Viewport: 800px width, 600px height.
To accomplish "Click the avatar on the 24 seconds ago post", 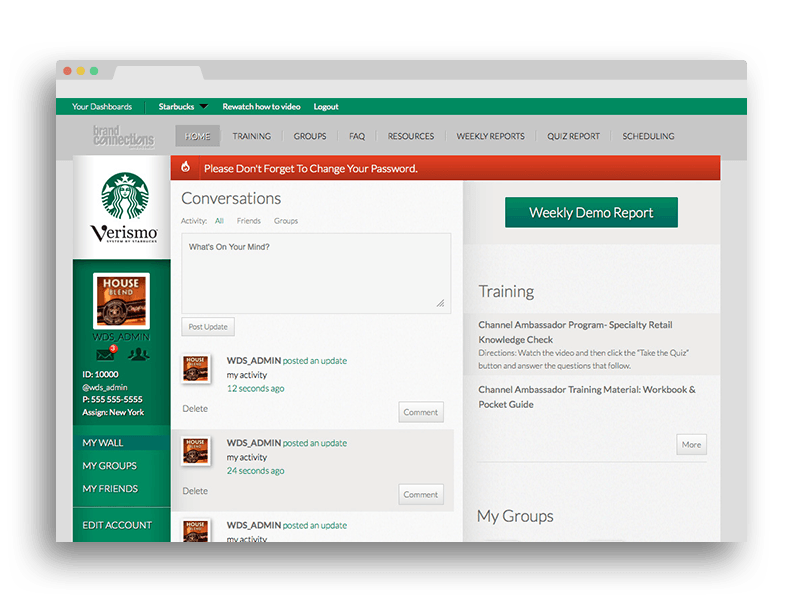I will (196, 451).
